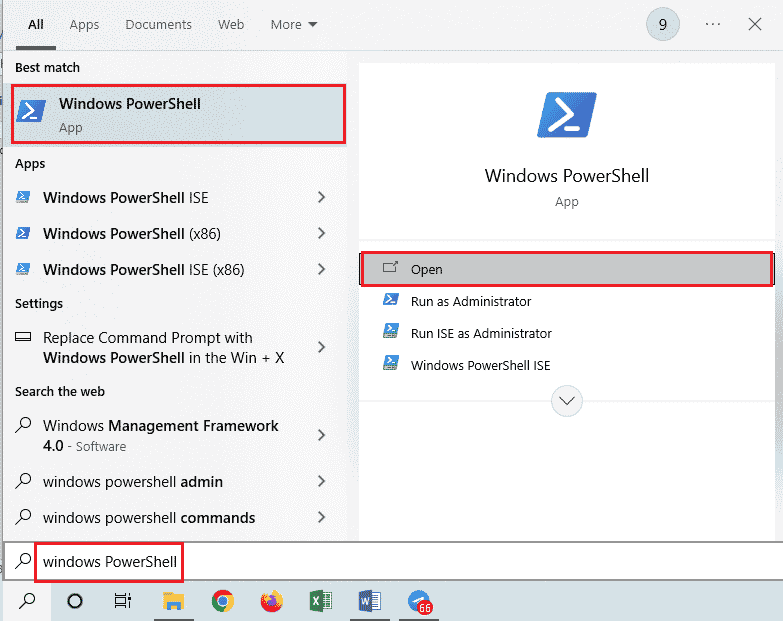
Task: Open the More filters dropdown
Action: (294, 24)
